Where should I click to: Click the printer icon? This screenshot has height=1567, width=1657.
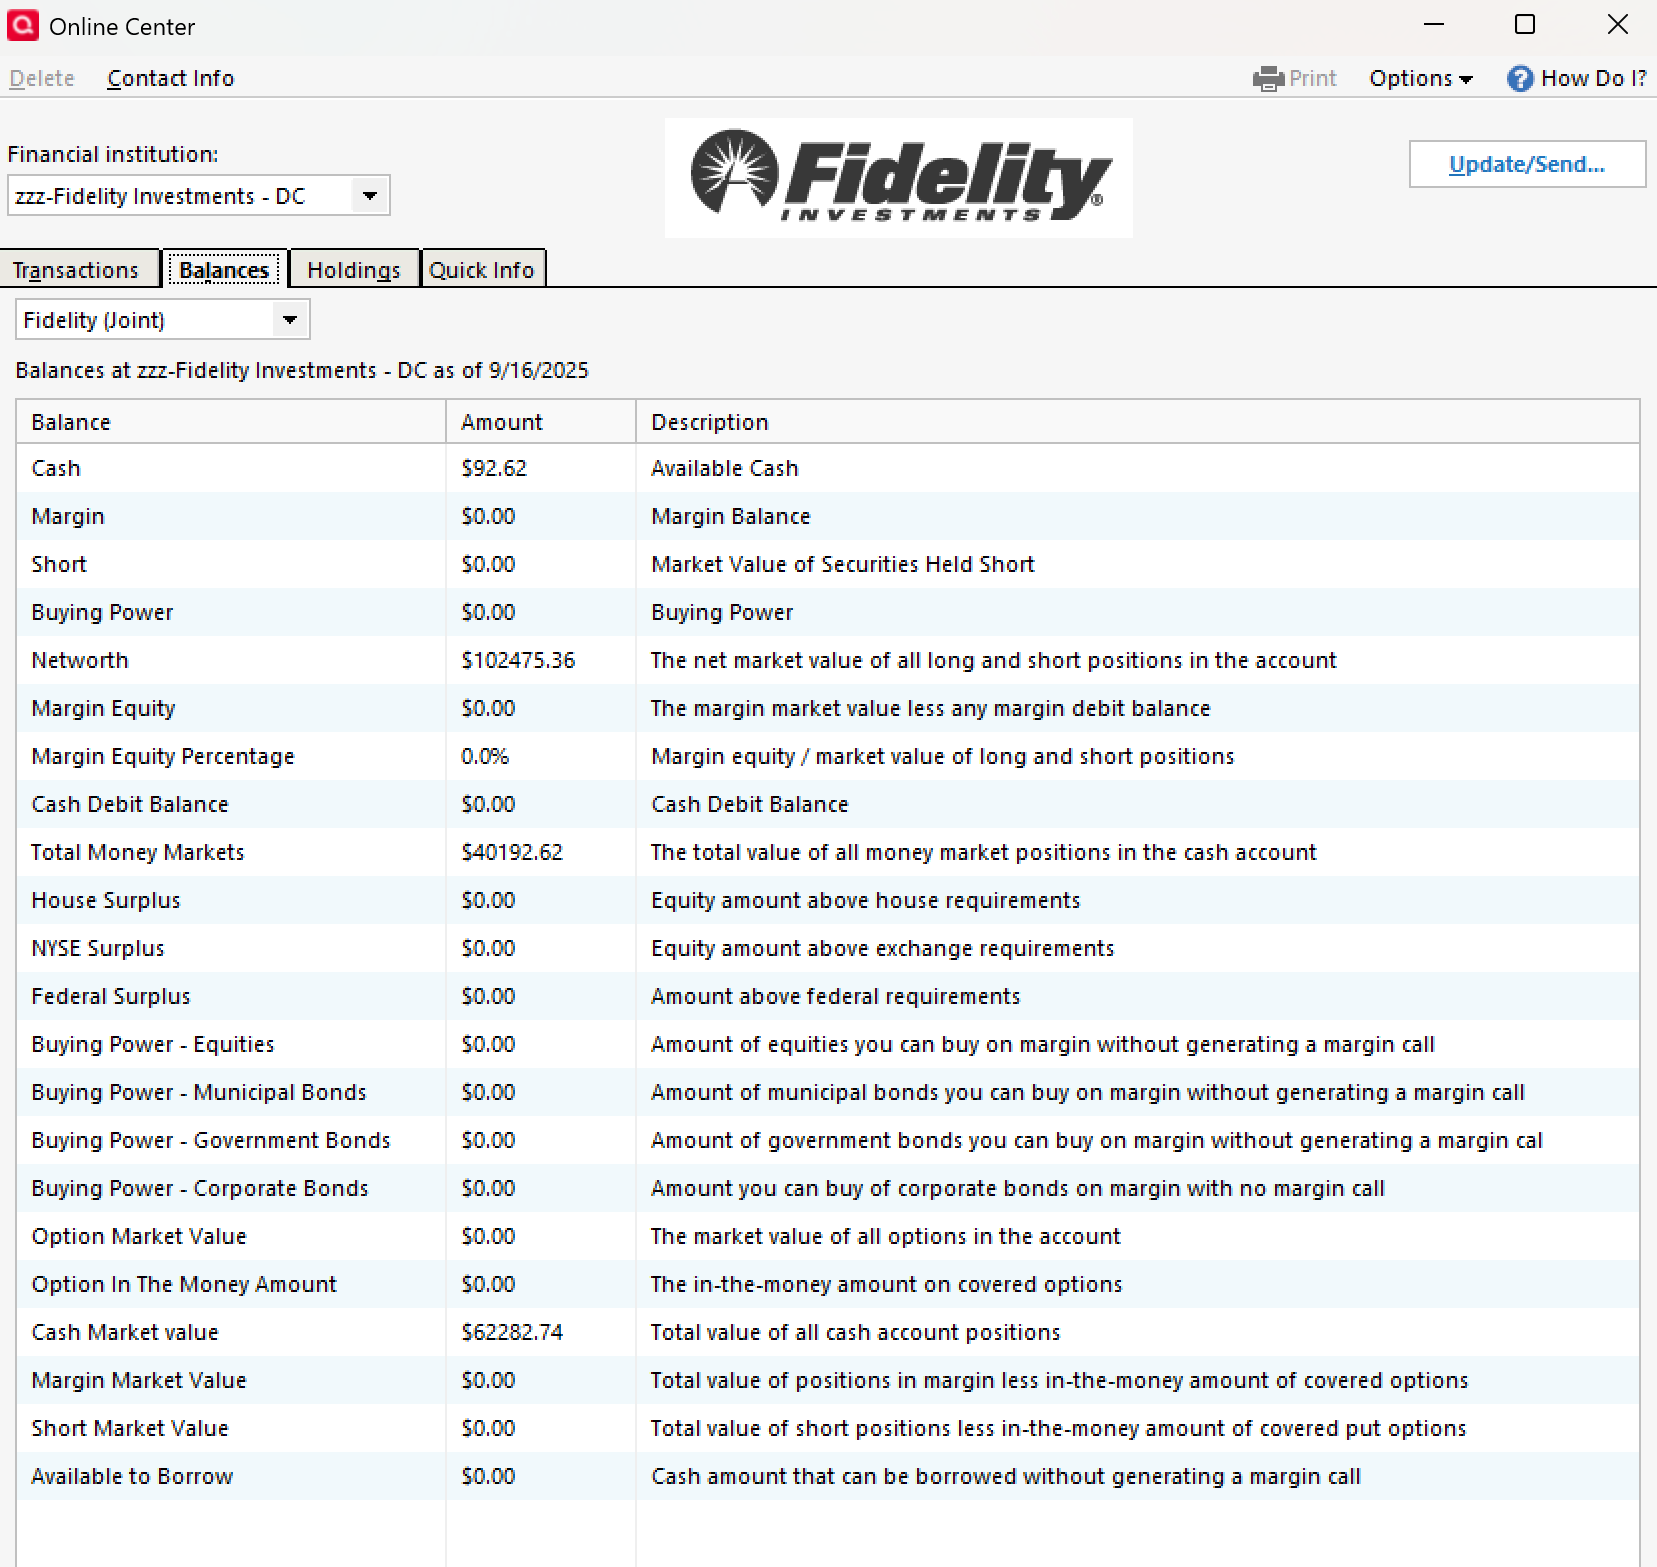coord(1268,78)
